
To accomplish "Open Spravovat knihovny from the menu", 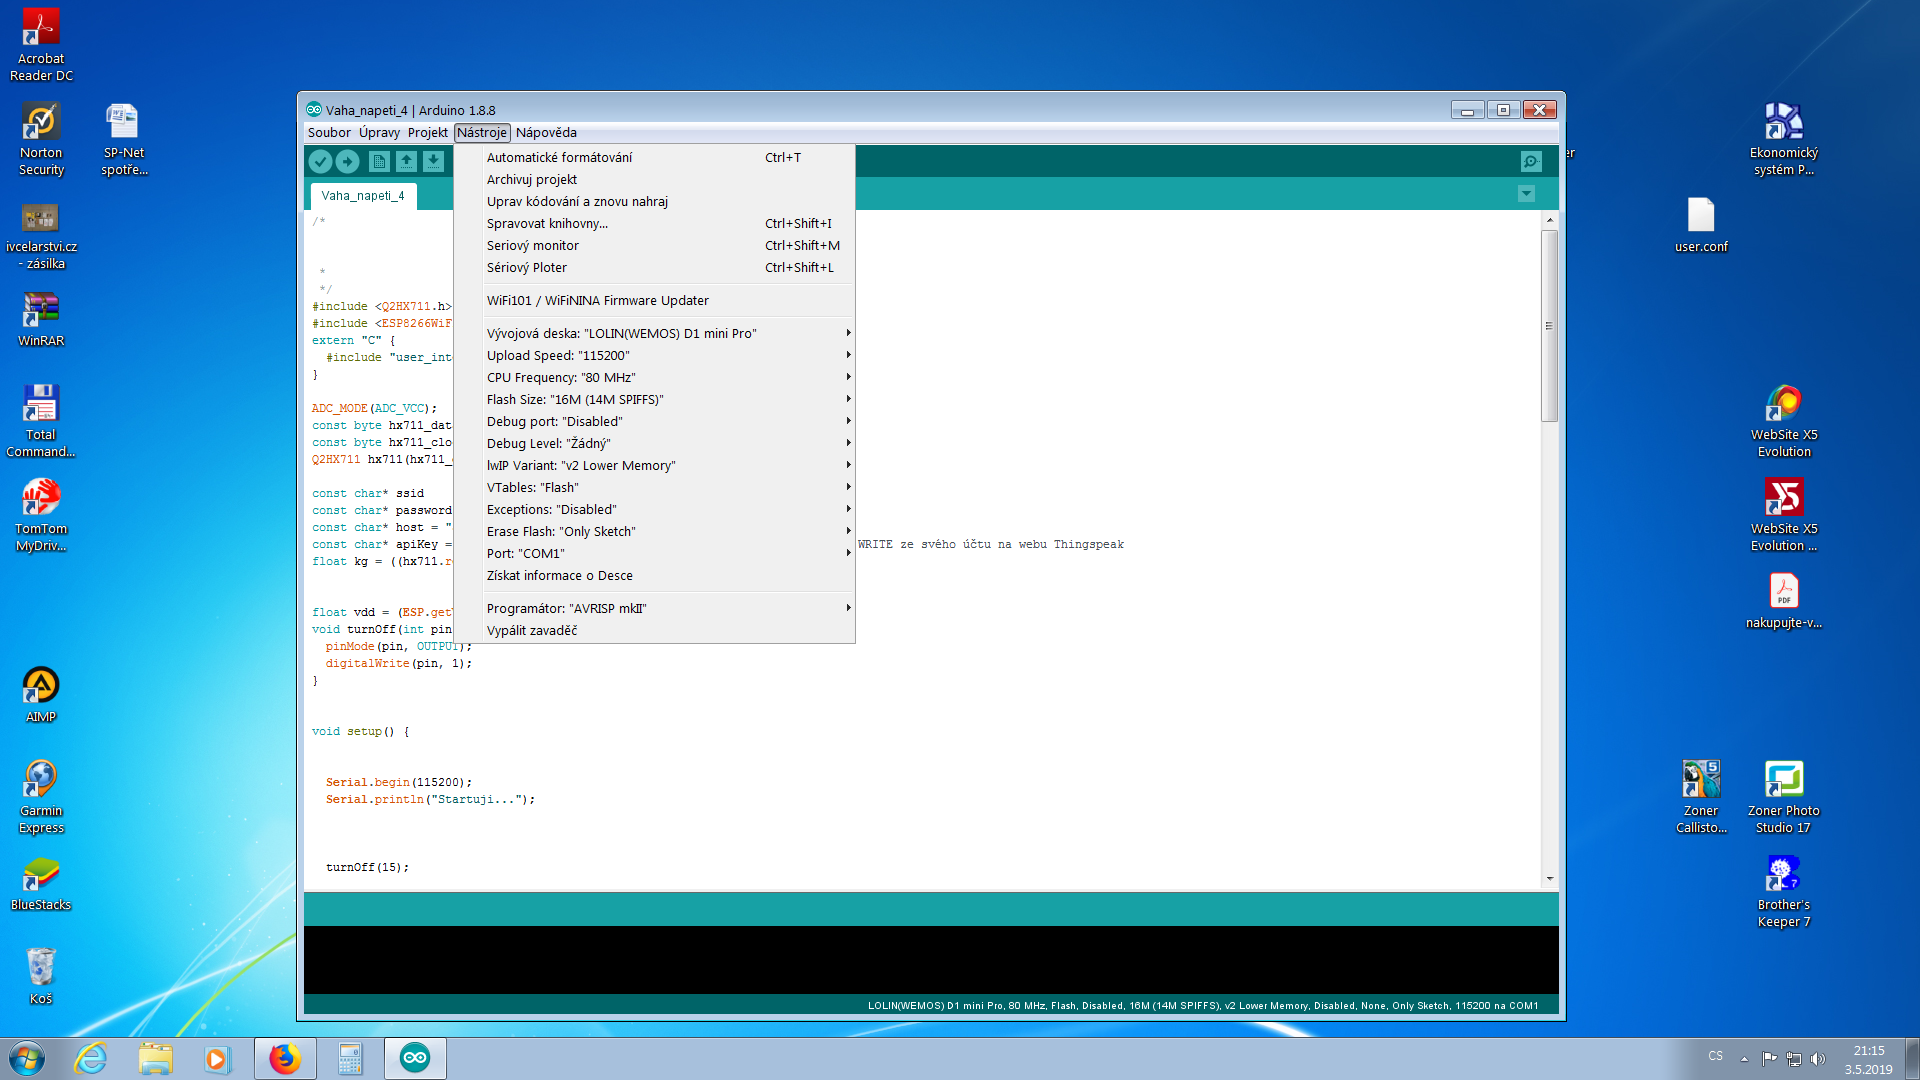I will pyautogui.click(x=654, y=224).
